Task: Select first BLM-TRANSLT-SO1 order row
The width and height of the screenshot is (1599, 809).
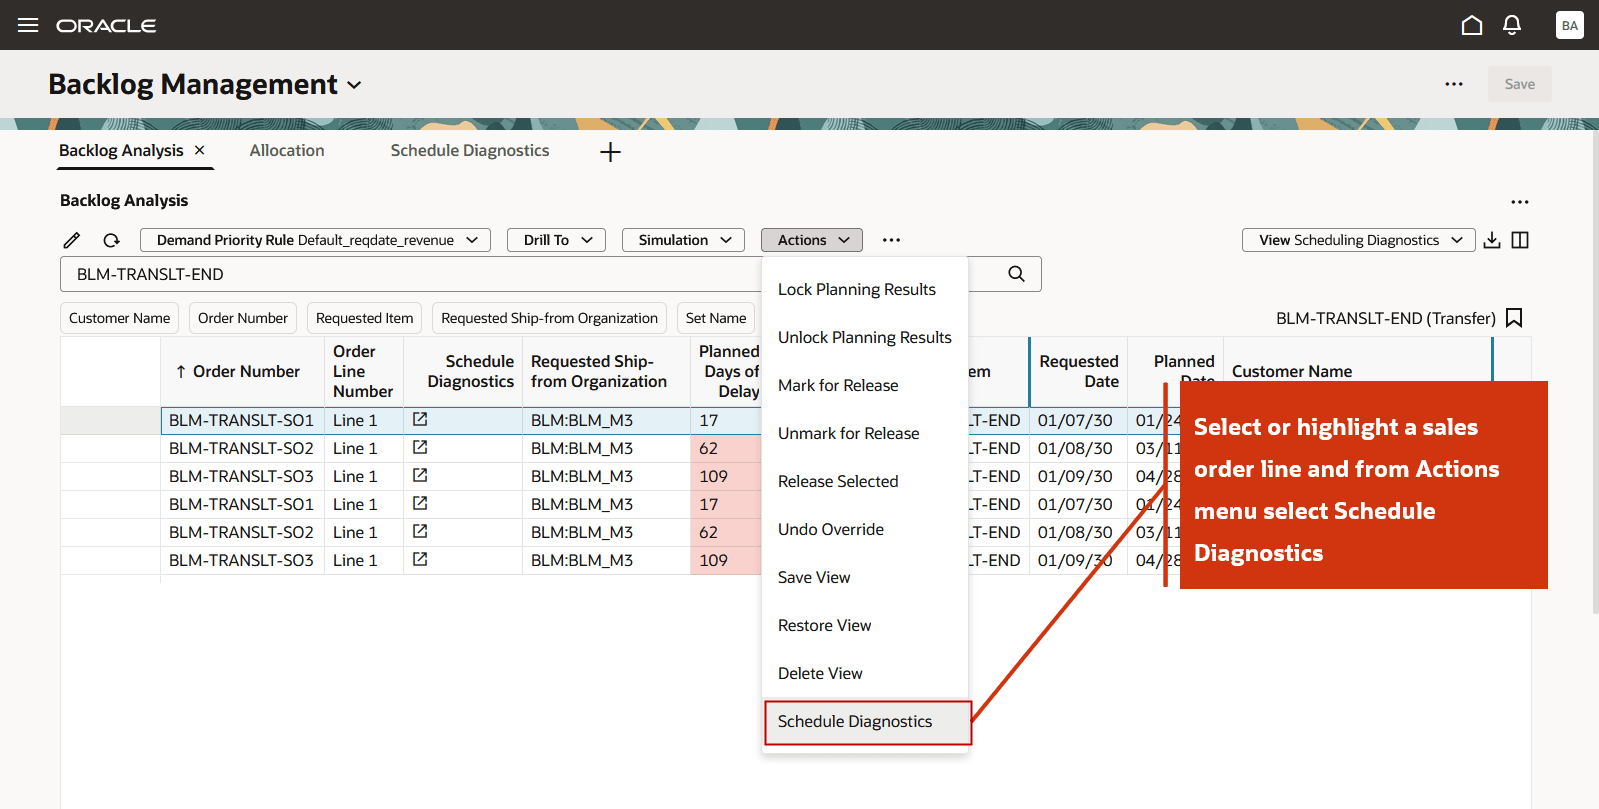Action: pyautogui.click(x=241, y=420)
